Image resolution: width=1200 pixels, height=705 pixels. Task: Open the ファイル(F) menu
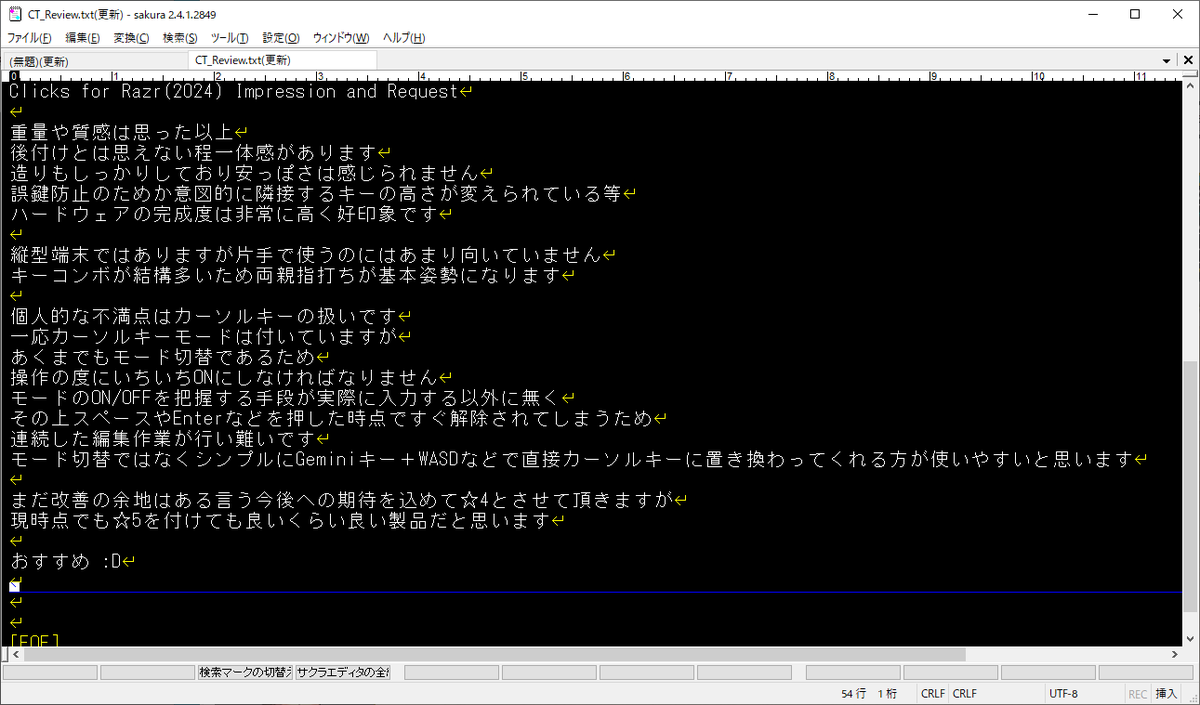(29, 38)
